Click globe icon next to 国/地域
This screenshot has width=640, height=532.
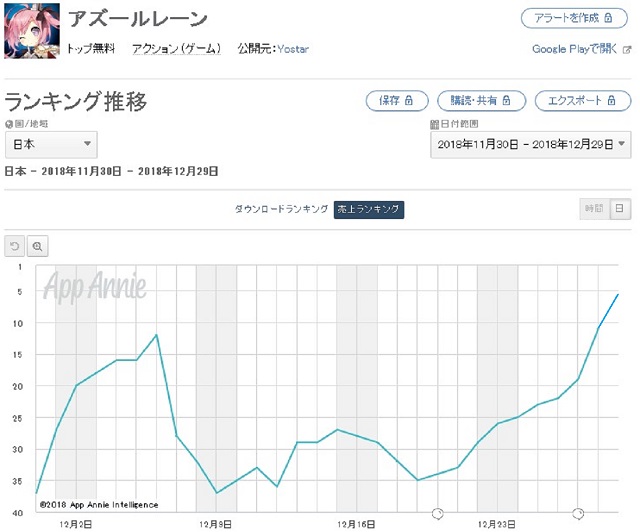pyautogui.click(x=9, y=124)
